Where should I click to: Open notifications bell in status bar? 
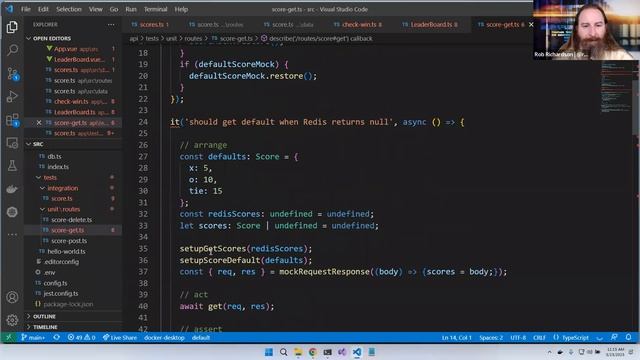(629, 337)
